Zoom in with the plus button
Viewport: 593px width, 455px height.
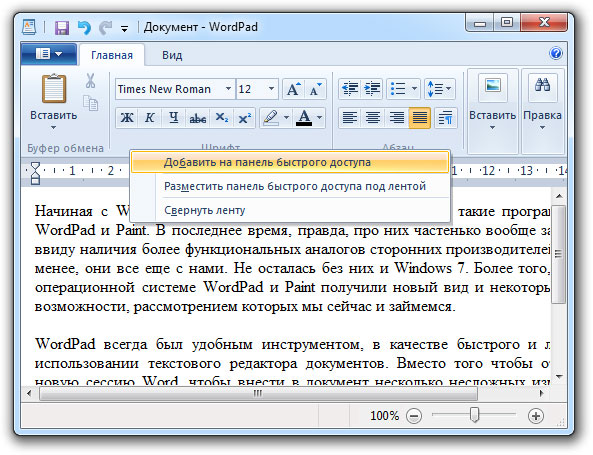click(x=536, y=416)
